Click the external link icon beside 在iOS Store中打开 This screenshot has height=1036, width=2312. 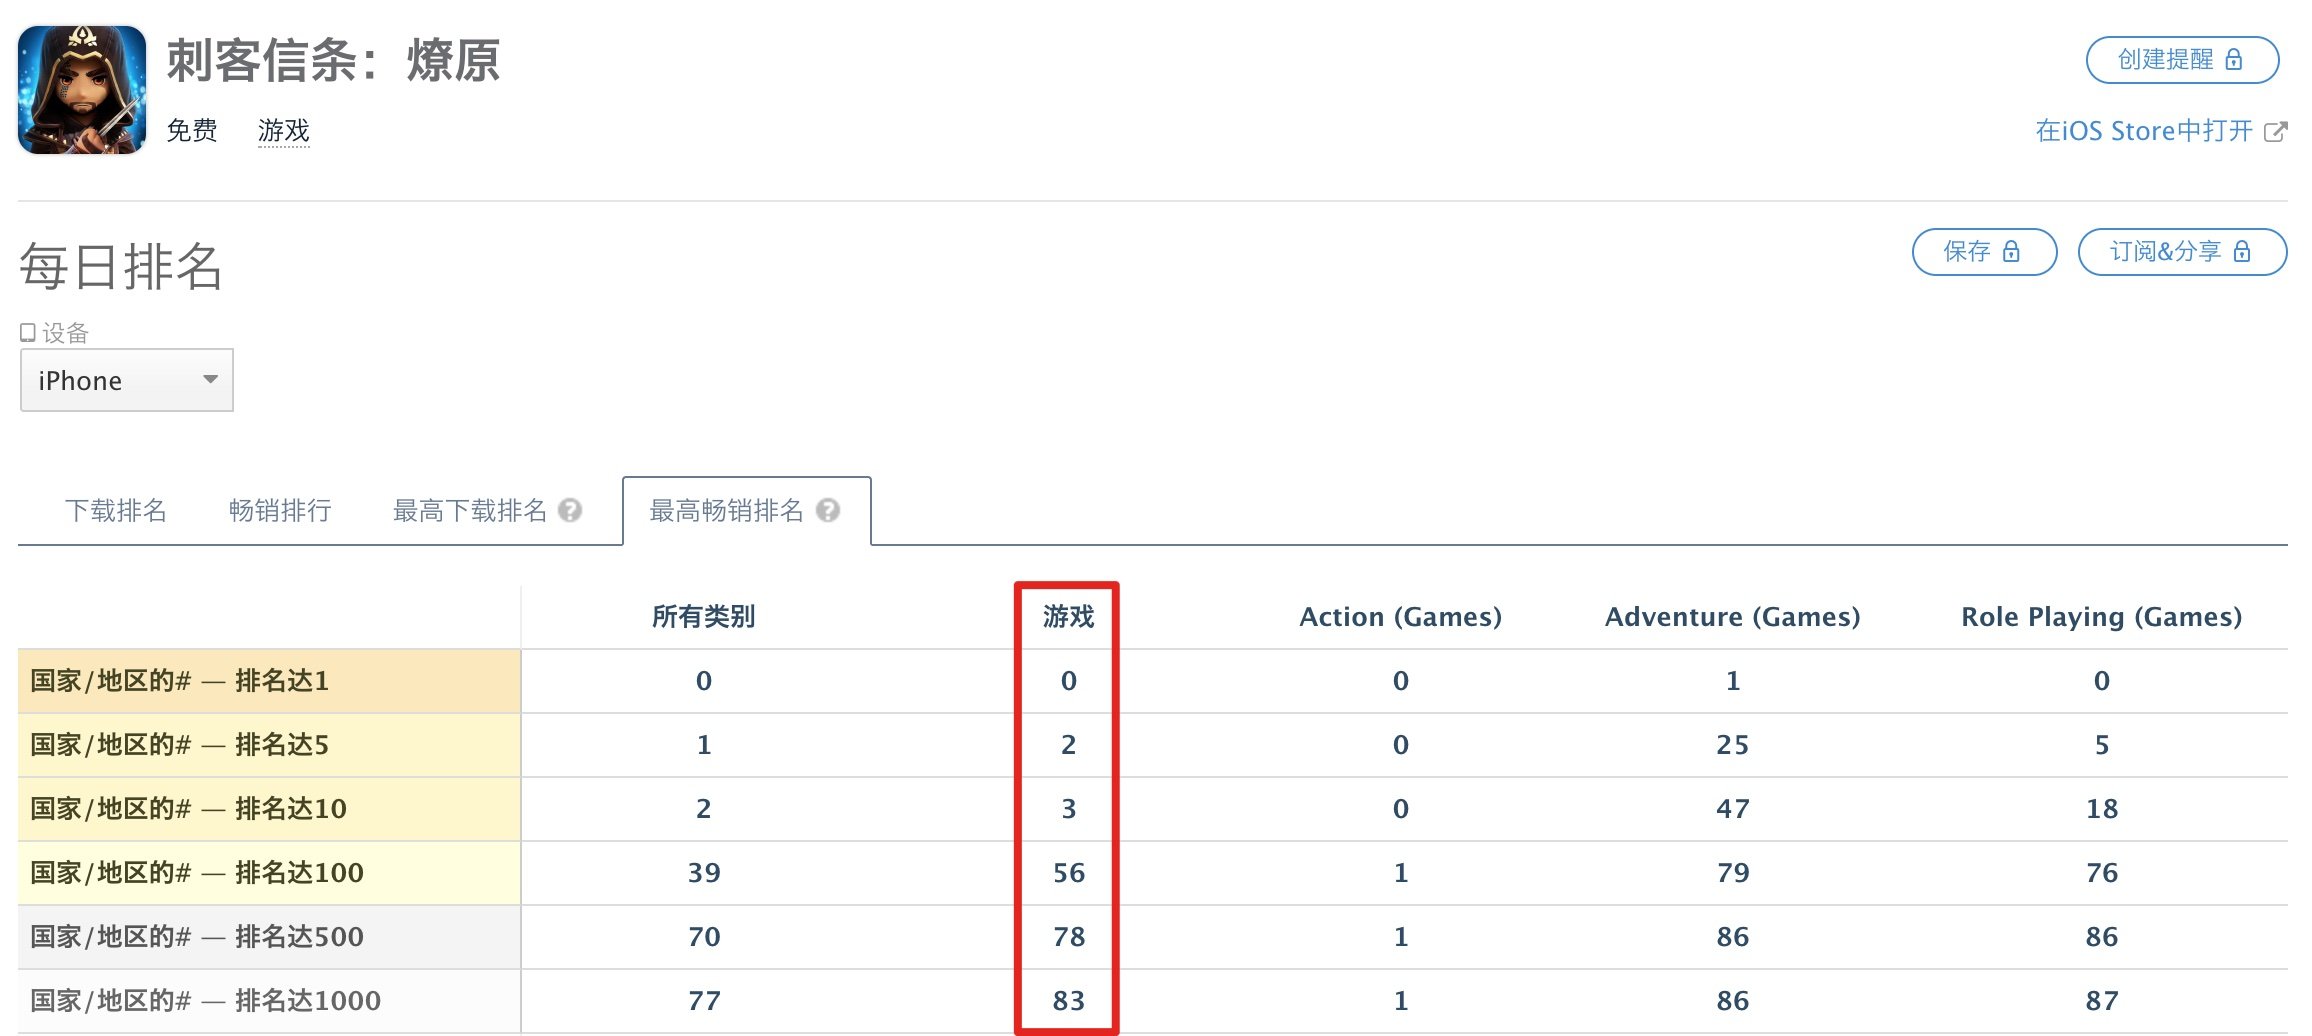[2275, 132]
